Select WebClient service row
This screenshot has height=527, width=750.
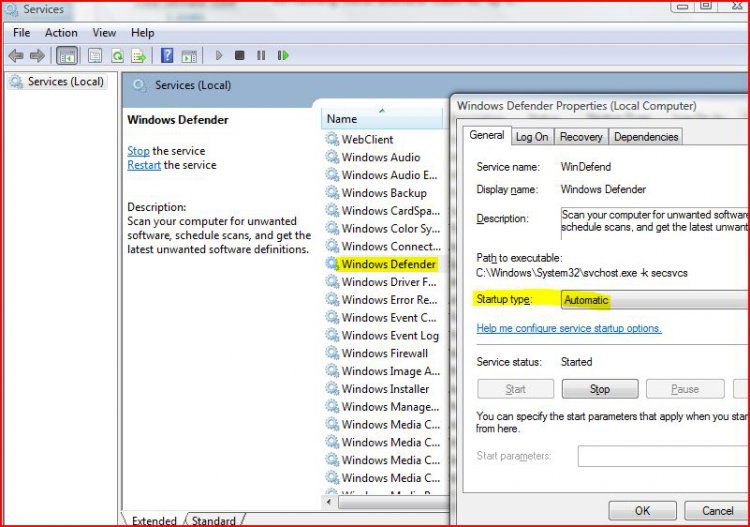coord(367,139)
